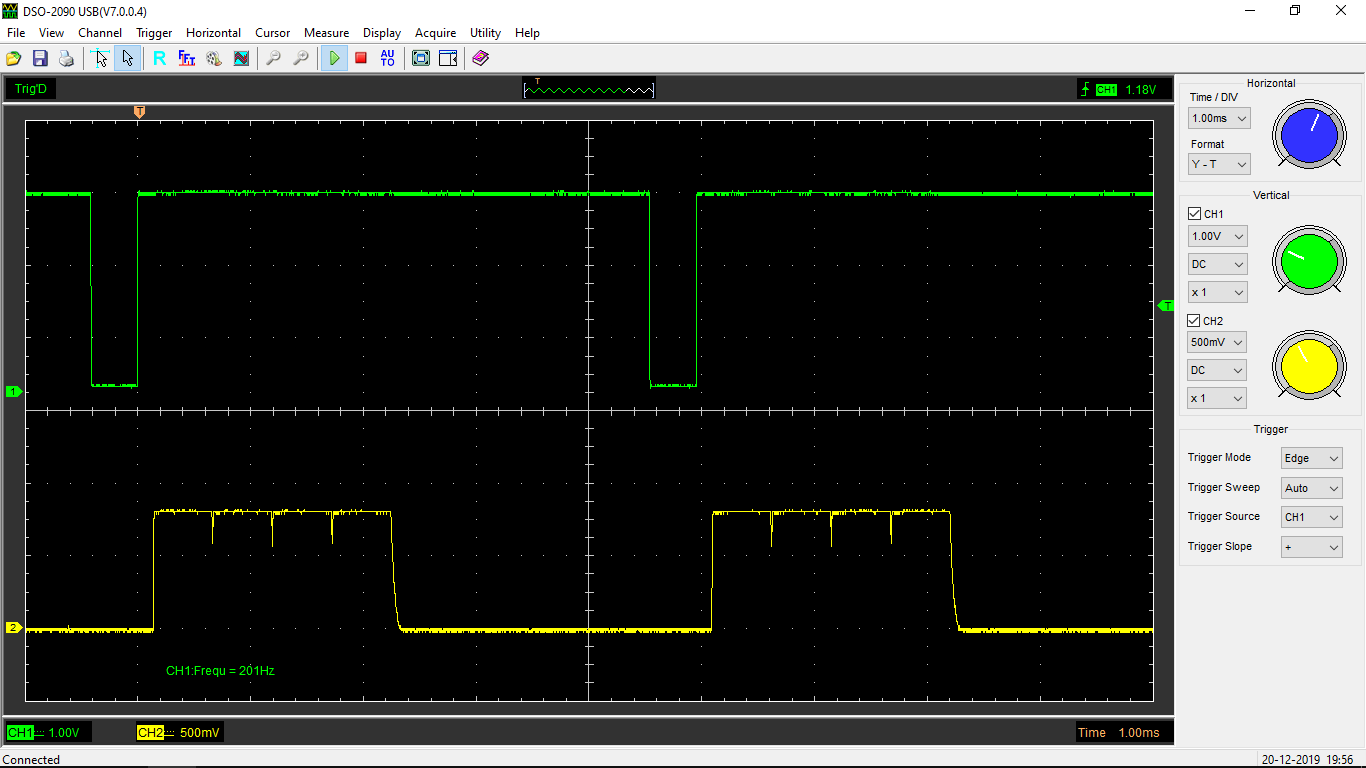Click the CH2 ground level marker
1366x768 pixels.
point(13,628)
